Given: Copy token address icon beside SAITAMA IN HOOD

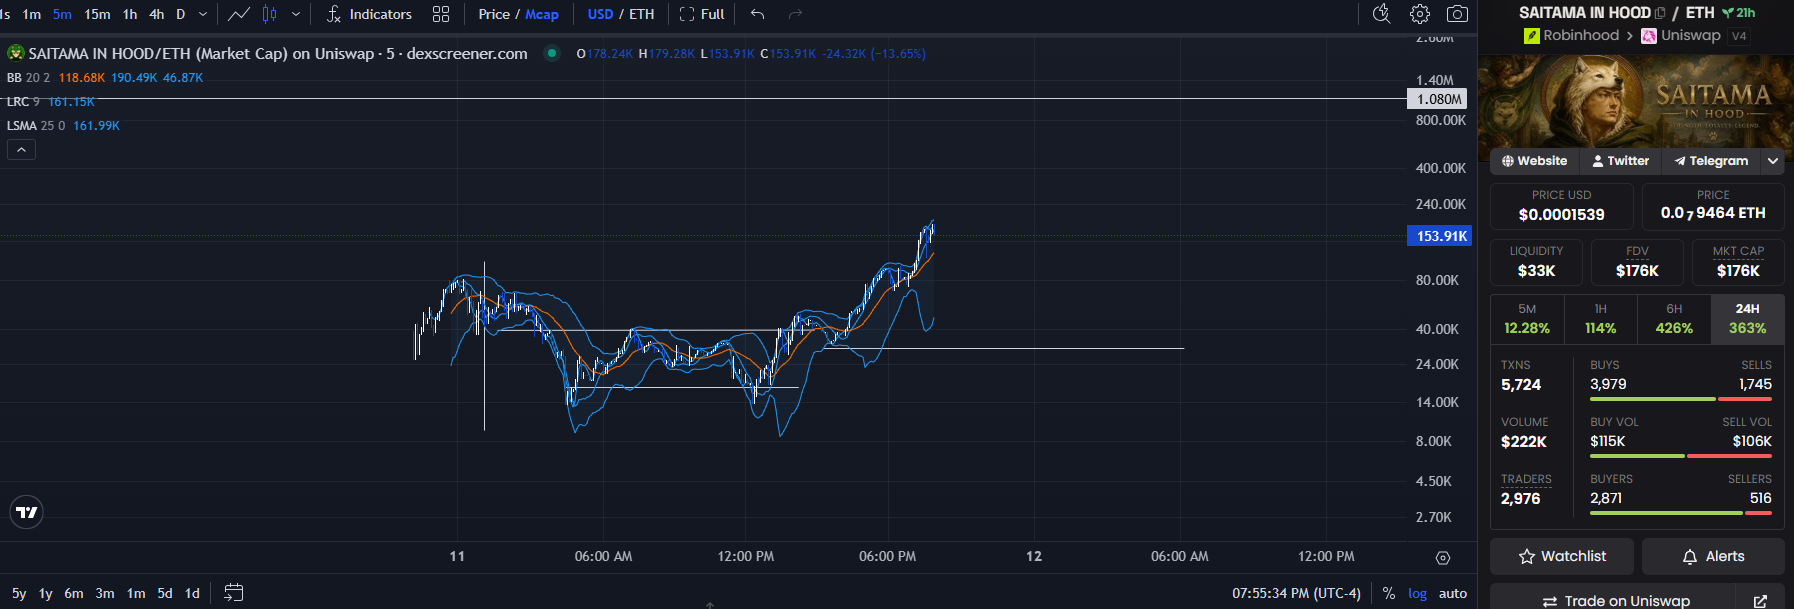Looking at the screenshot, I should point(1660,13).
